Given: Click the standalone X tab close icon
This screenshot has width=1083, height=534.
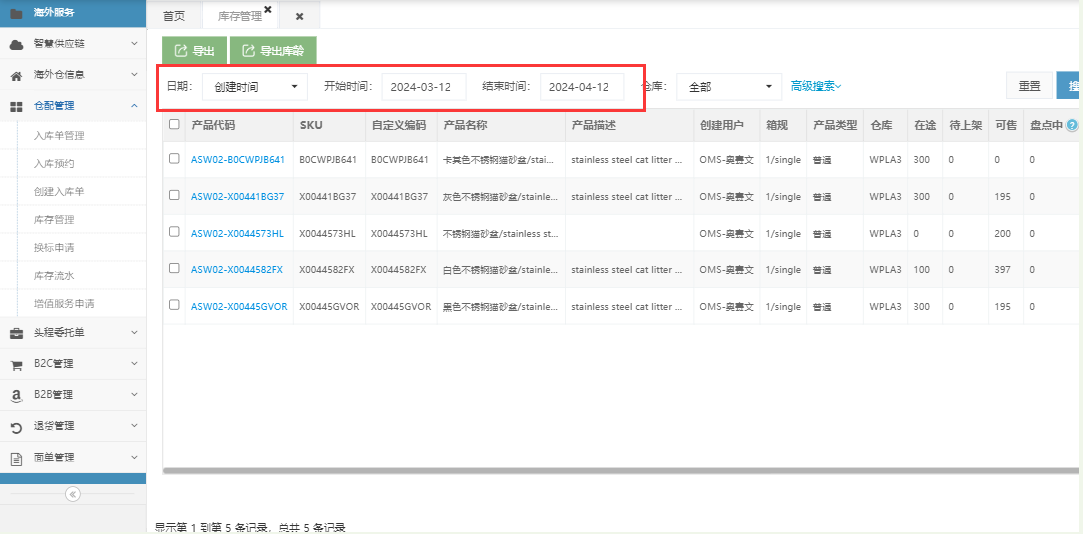Looking at the screenshot, I should point(299,17).
